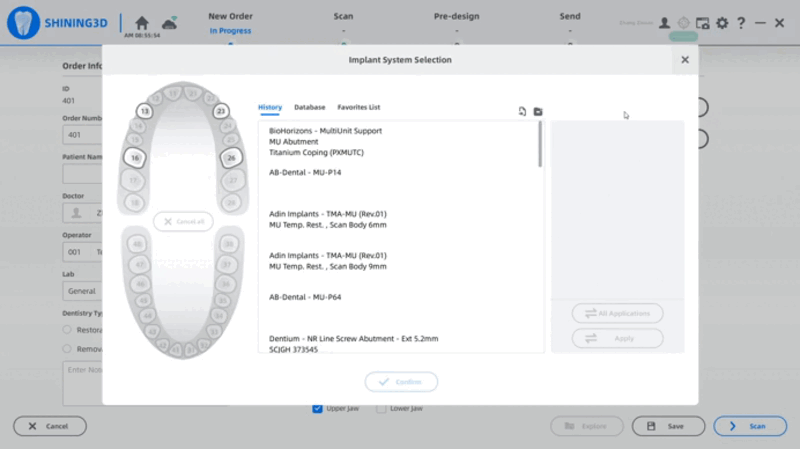Select tooth 37 on the lower jaw
This screenshot has width=800, height=449.
click(227, 264)
